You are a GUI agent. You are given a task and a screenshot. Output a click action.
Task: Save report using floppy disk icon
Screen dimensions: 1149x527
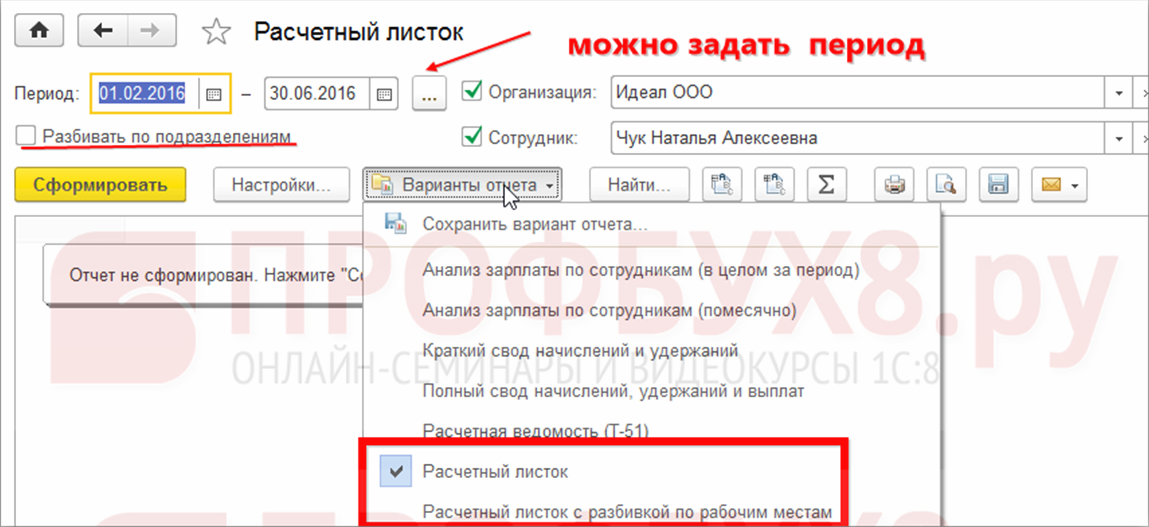(x=997, y=185)
